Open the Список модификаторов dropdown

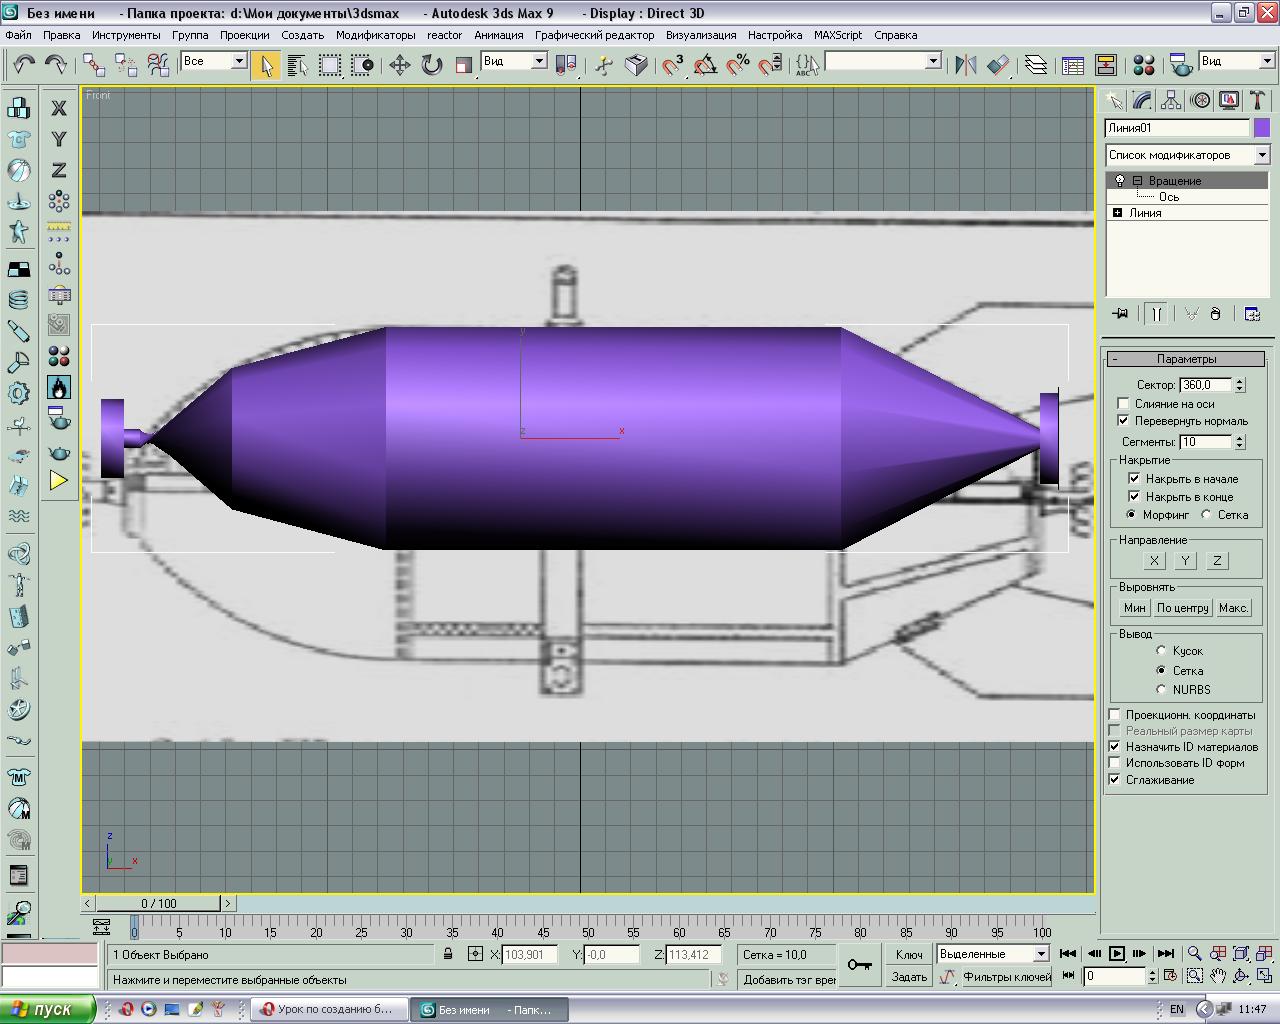point(1261,155)
